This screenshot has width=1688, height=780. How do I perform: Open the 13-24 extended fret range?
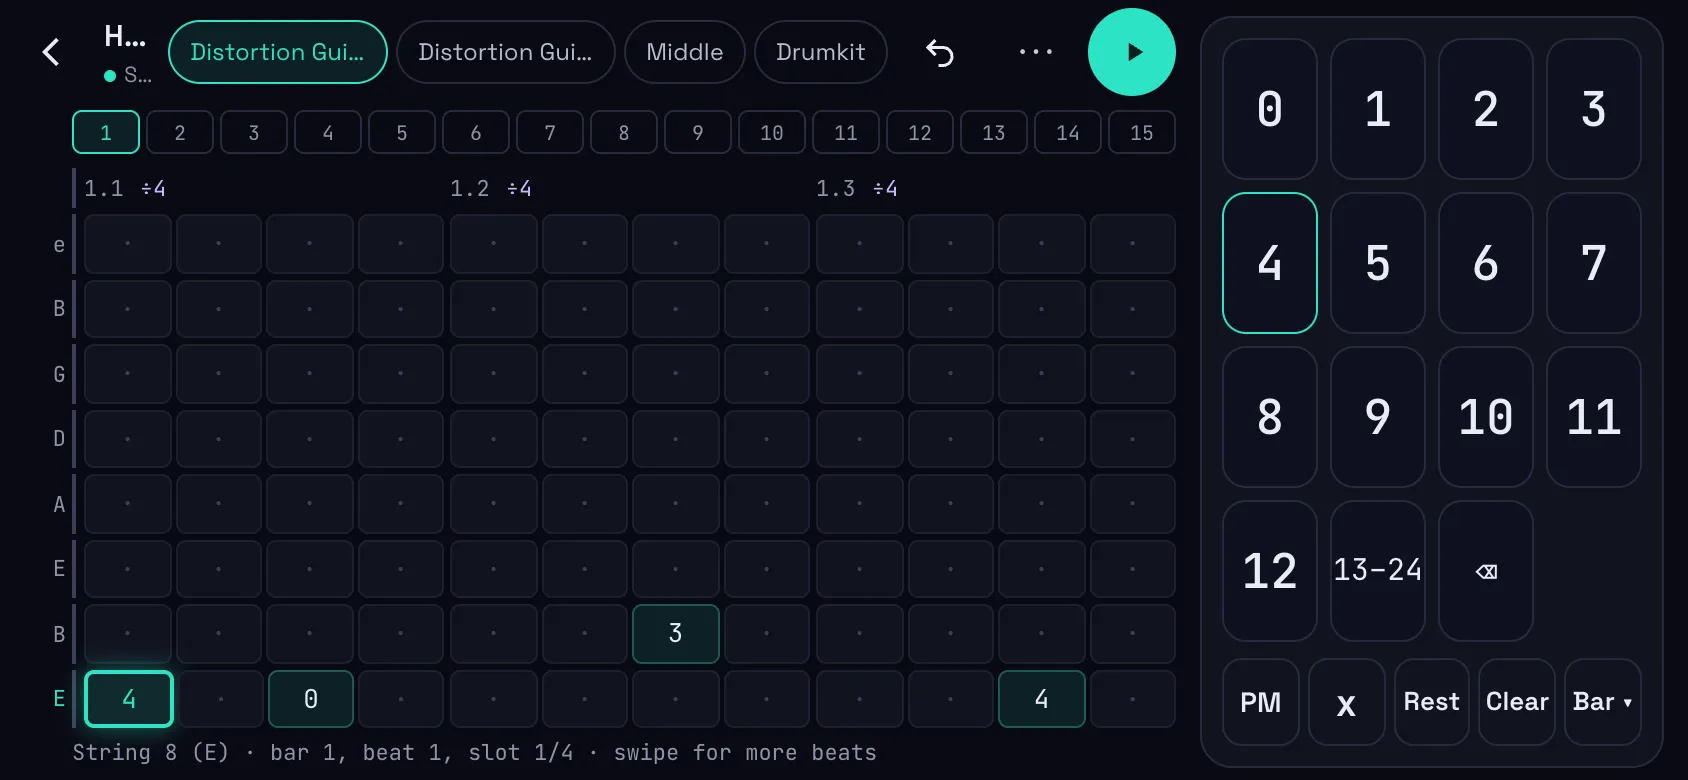[x=1378, y=571]
